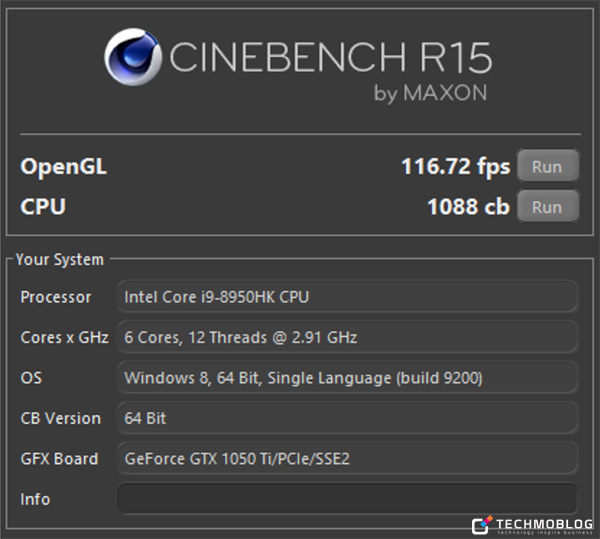600x539 pixels.
Task: Click the "Your System" group heading
Action: [60, 259]
